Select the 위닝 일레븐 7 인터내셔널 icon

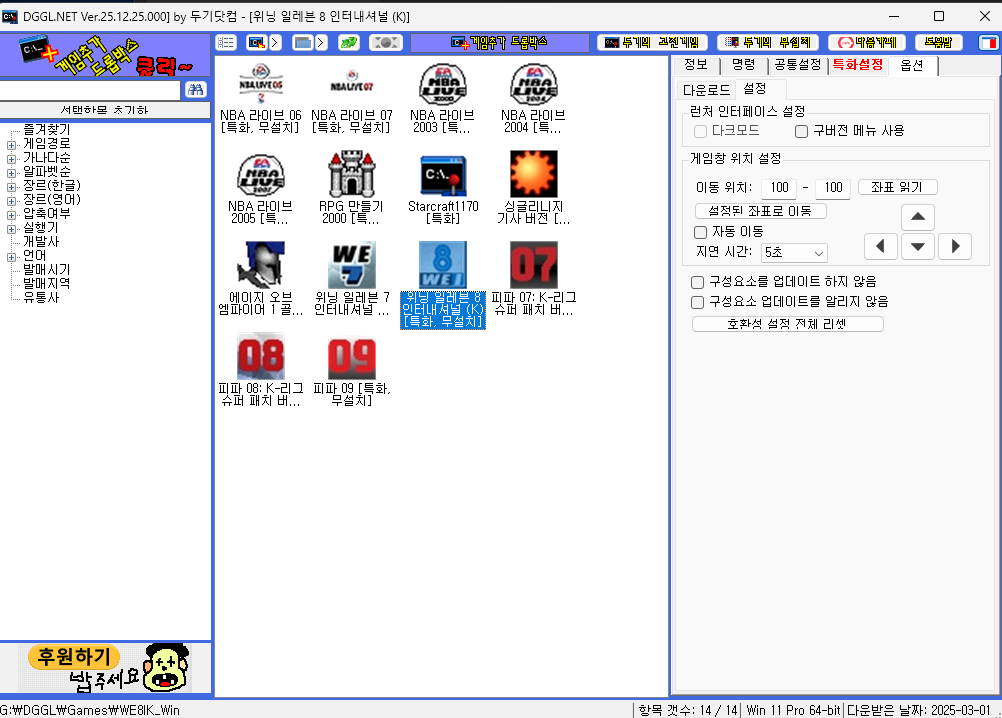(x=351, y=265)
